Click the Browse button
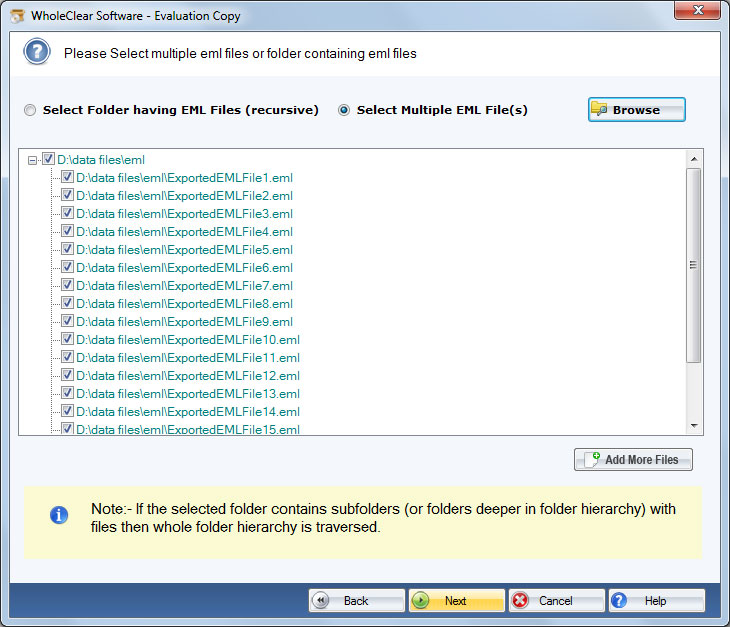Screen dimensions: 730x627 point(636,110)
